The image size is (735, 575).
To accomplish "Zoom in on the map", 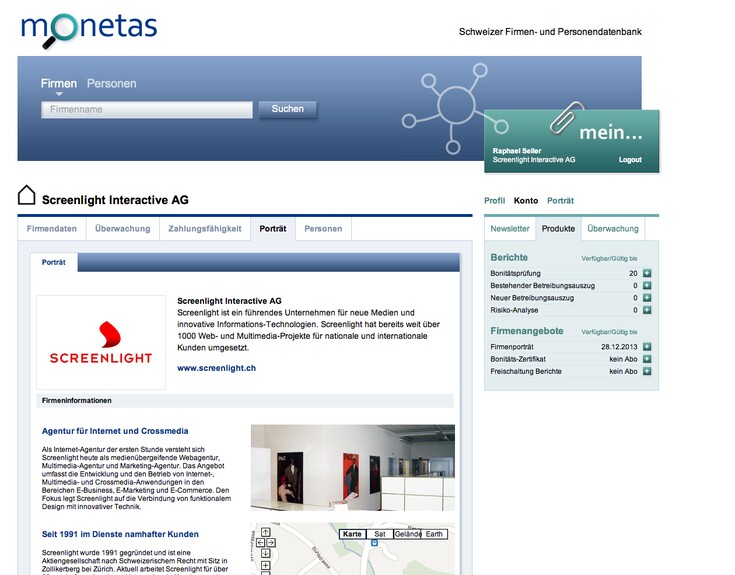I will point(265,567).
